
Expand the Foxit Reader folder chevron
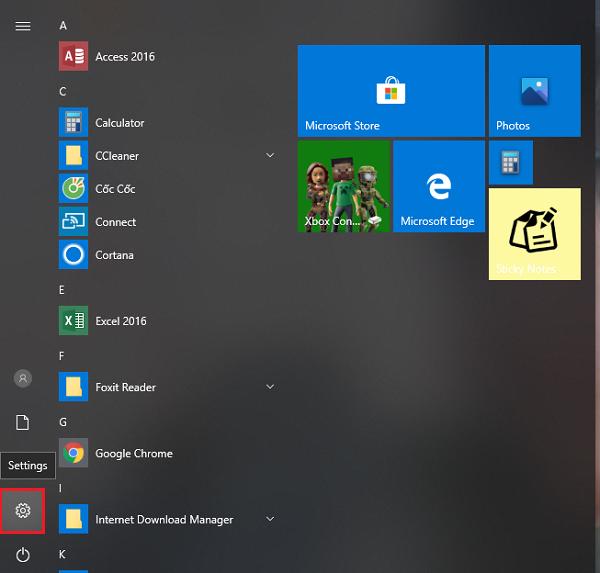270,387
